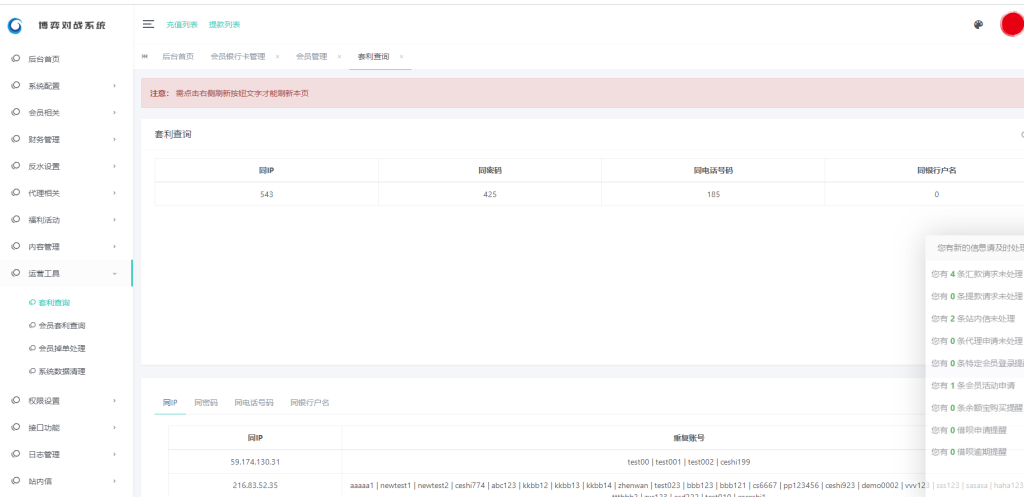Open the 充值列表 link
Viewport: 1024px width, 497px height.
[x=182, y=24]
